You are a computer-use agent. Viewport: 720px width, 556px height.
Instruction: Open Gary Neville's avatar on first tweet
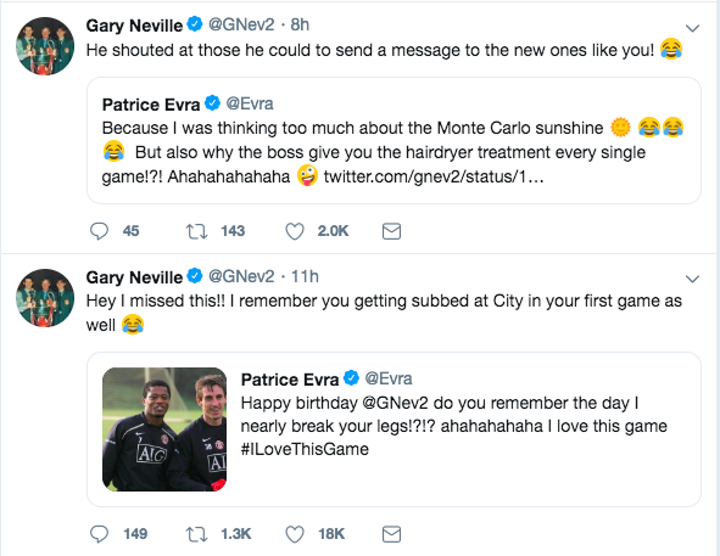pos(46,46)
